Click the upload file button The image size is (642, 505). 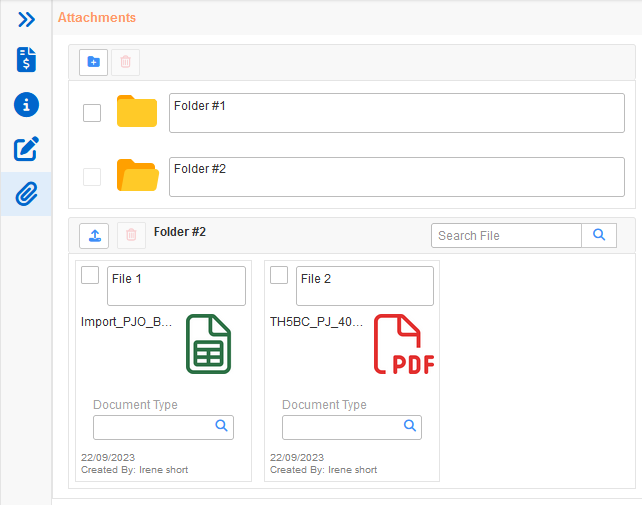pos(94,236)
